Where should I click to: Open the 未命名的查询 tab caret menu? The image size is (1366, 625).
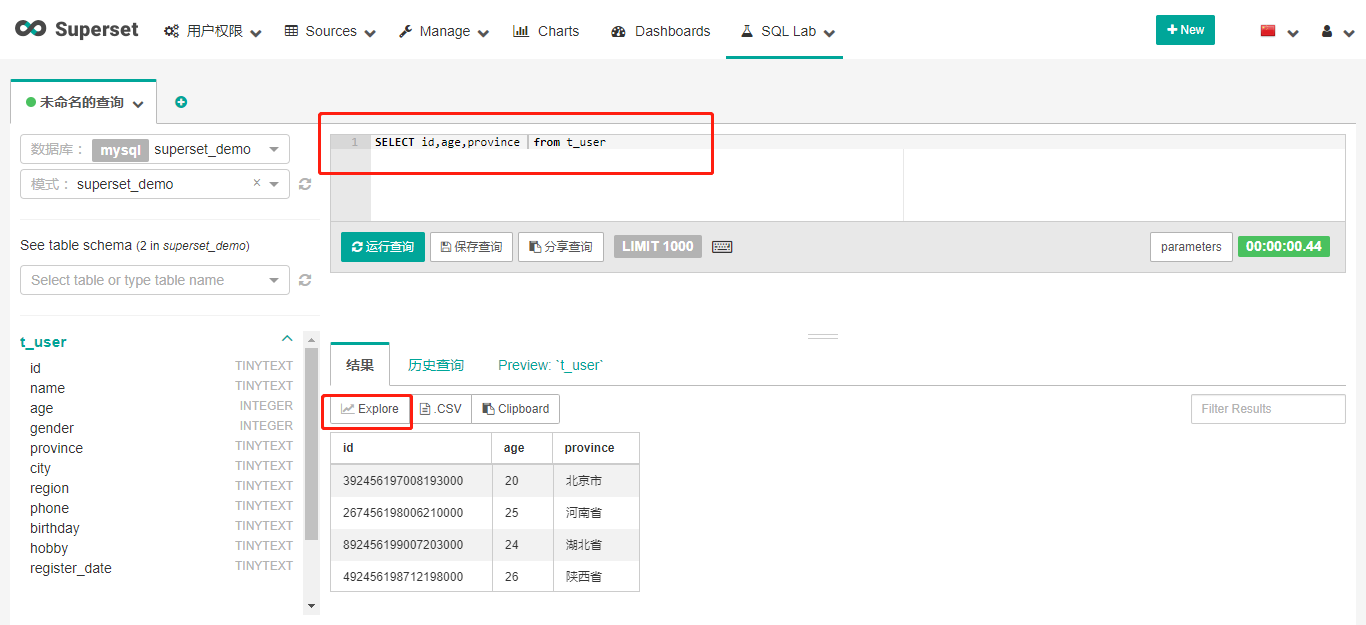(138, 101)
